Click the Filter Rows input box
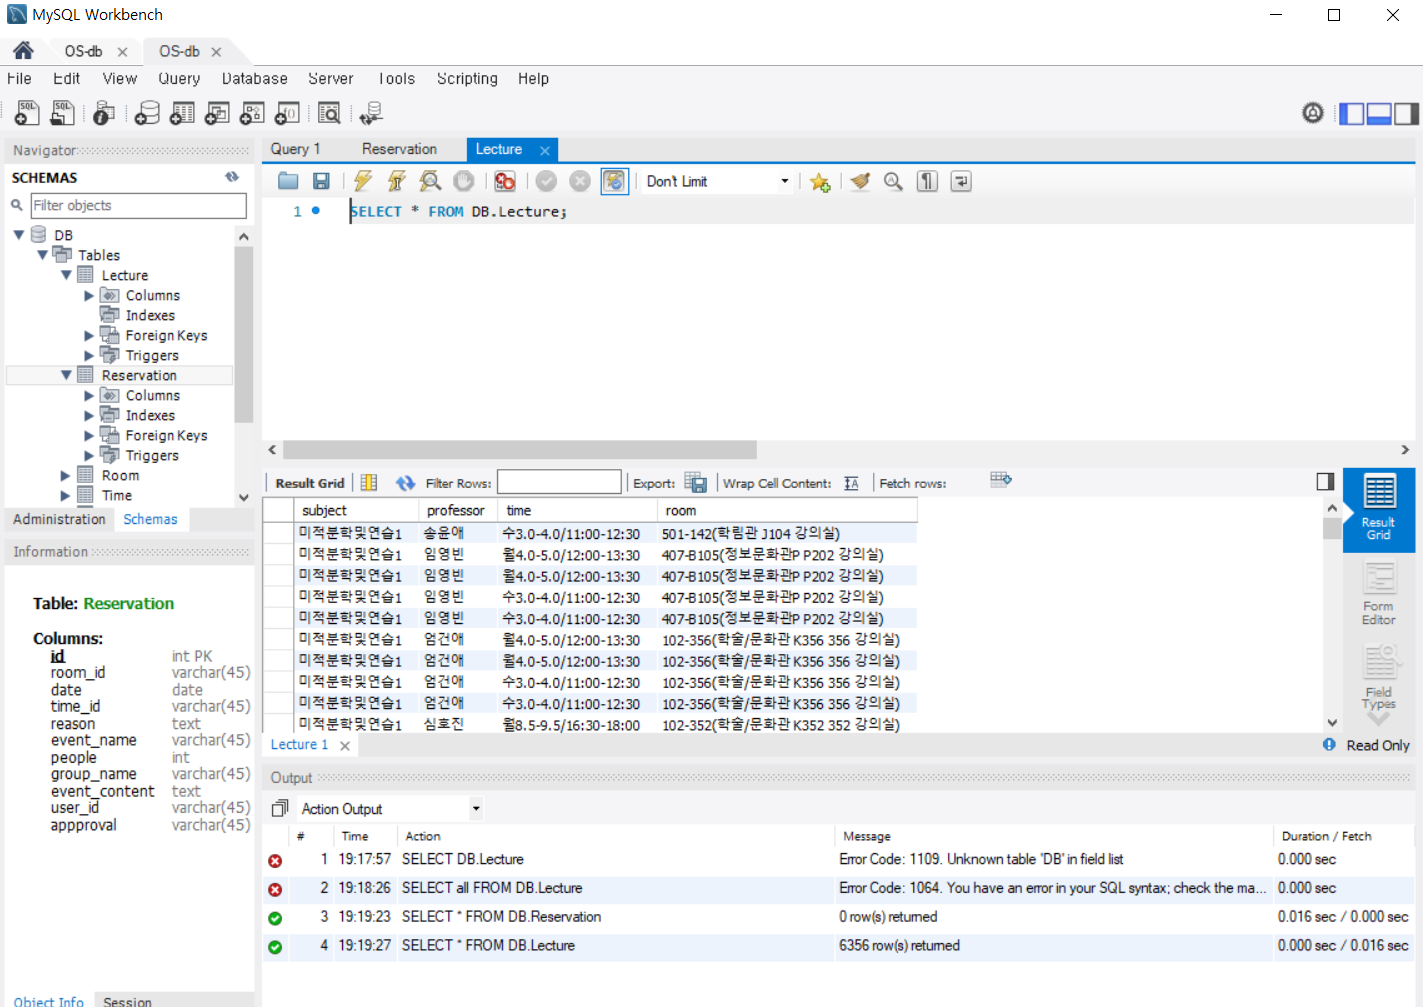This screenshot has height=1007, width=1423. (559, 482)
